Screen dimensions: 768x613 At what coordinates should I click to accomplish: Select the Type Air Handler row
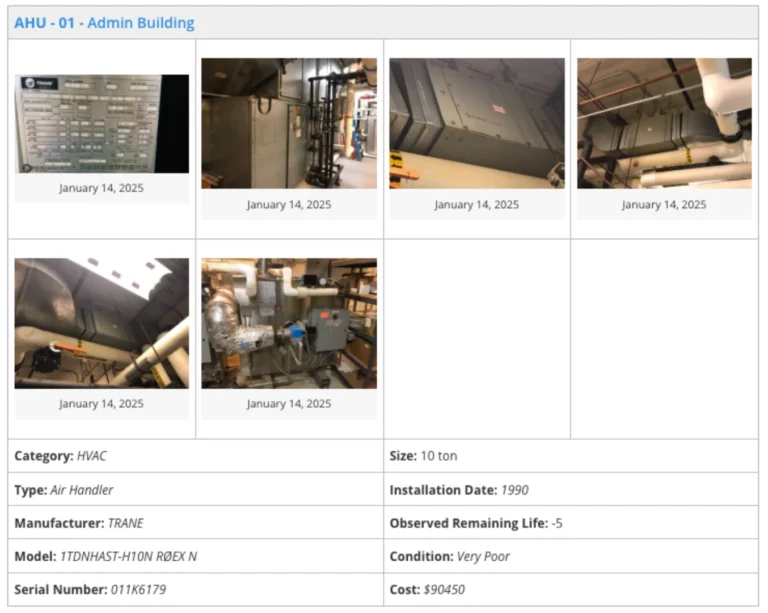click(x=64, y=490)
